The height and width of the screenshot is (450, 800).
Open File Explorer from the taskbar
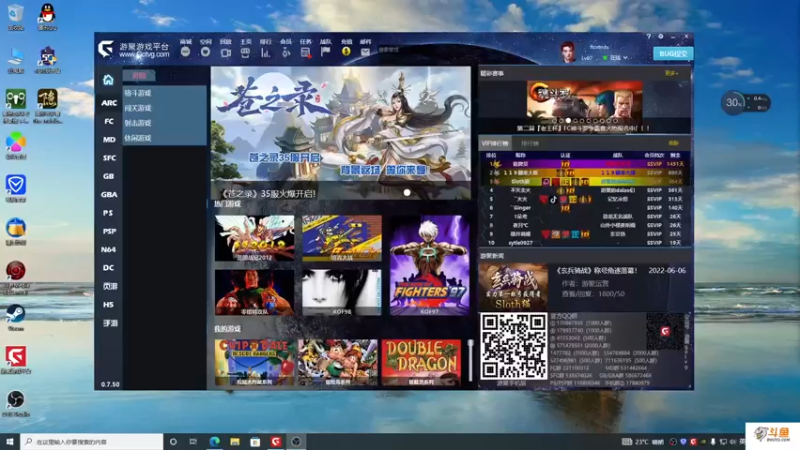[235, 441]
